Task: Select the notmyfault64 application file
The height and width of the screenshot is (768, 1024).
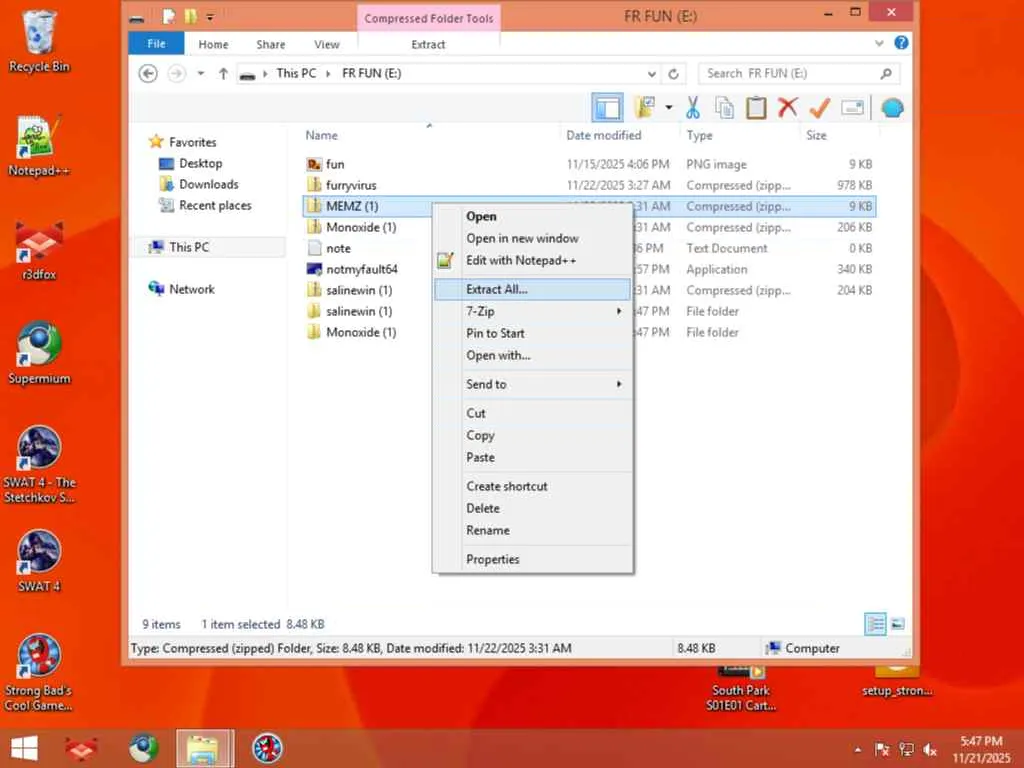Action: coord(361,269)
